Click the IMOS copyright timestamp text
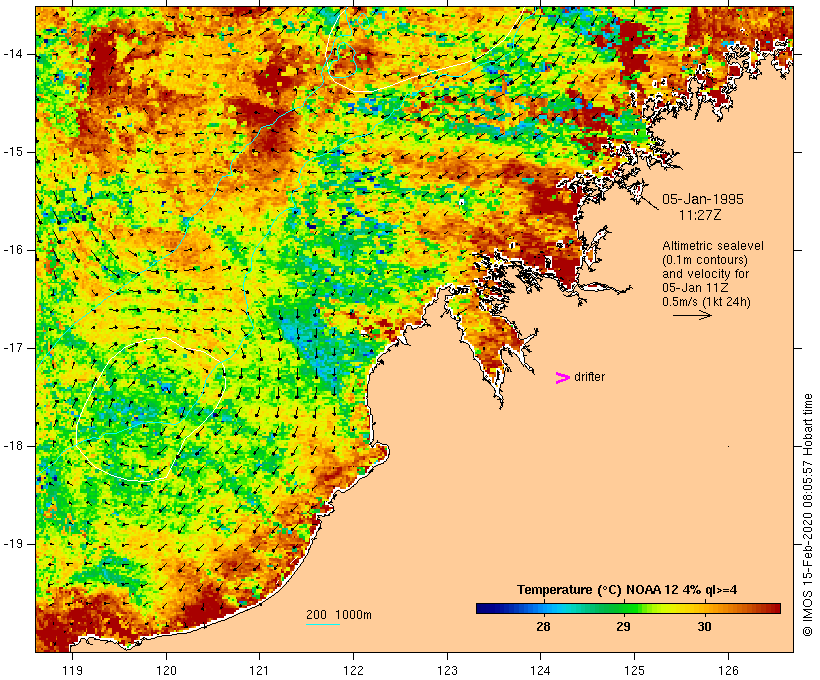The width and height of the screenshot is (820, 680). [808, 515]
